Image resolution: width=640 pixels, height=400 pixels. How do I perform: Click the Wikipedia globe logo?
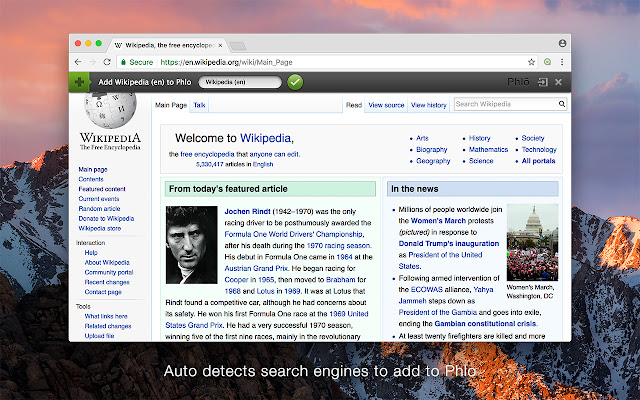point(110,110)
